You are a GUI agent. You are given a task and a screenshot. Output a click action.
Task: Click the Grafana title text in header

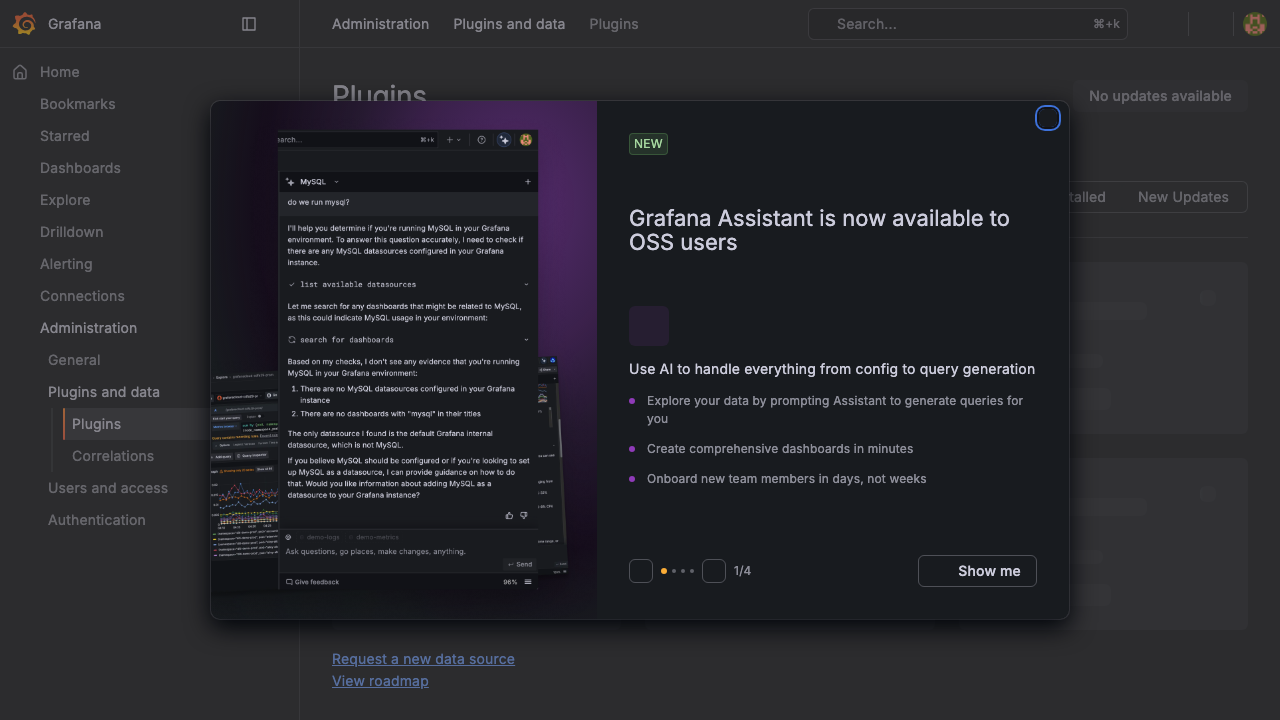(x=74, y=24)
